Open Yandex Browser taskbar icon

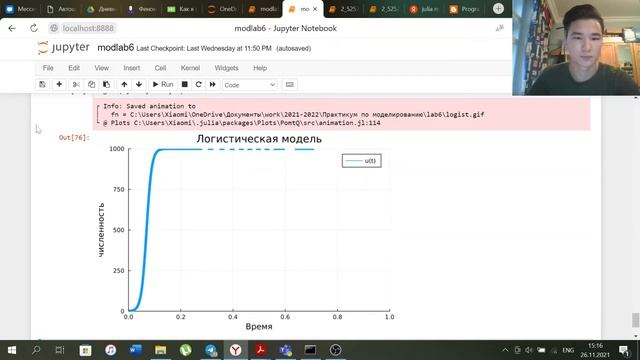coord(236,350)
